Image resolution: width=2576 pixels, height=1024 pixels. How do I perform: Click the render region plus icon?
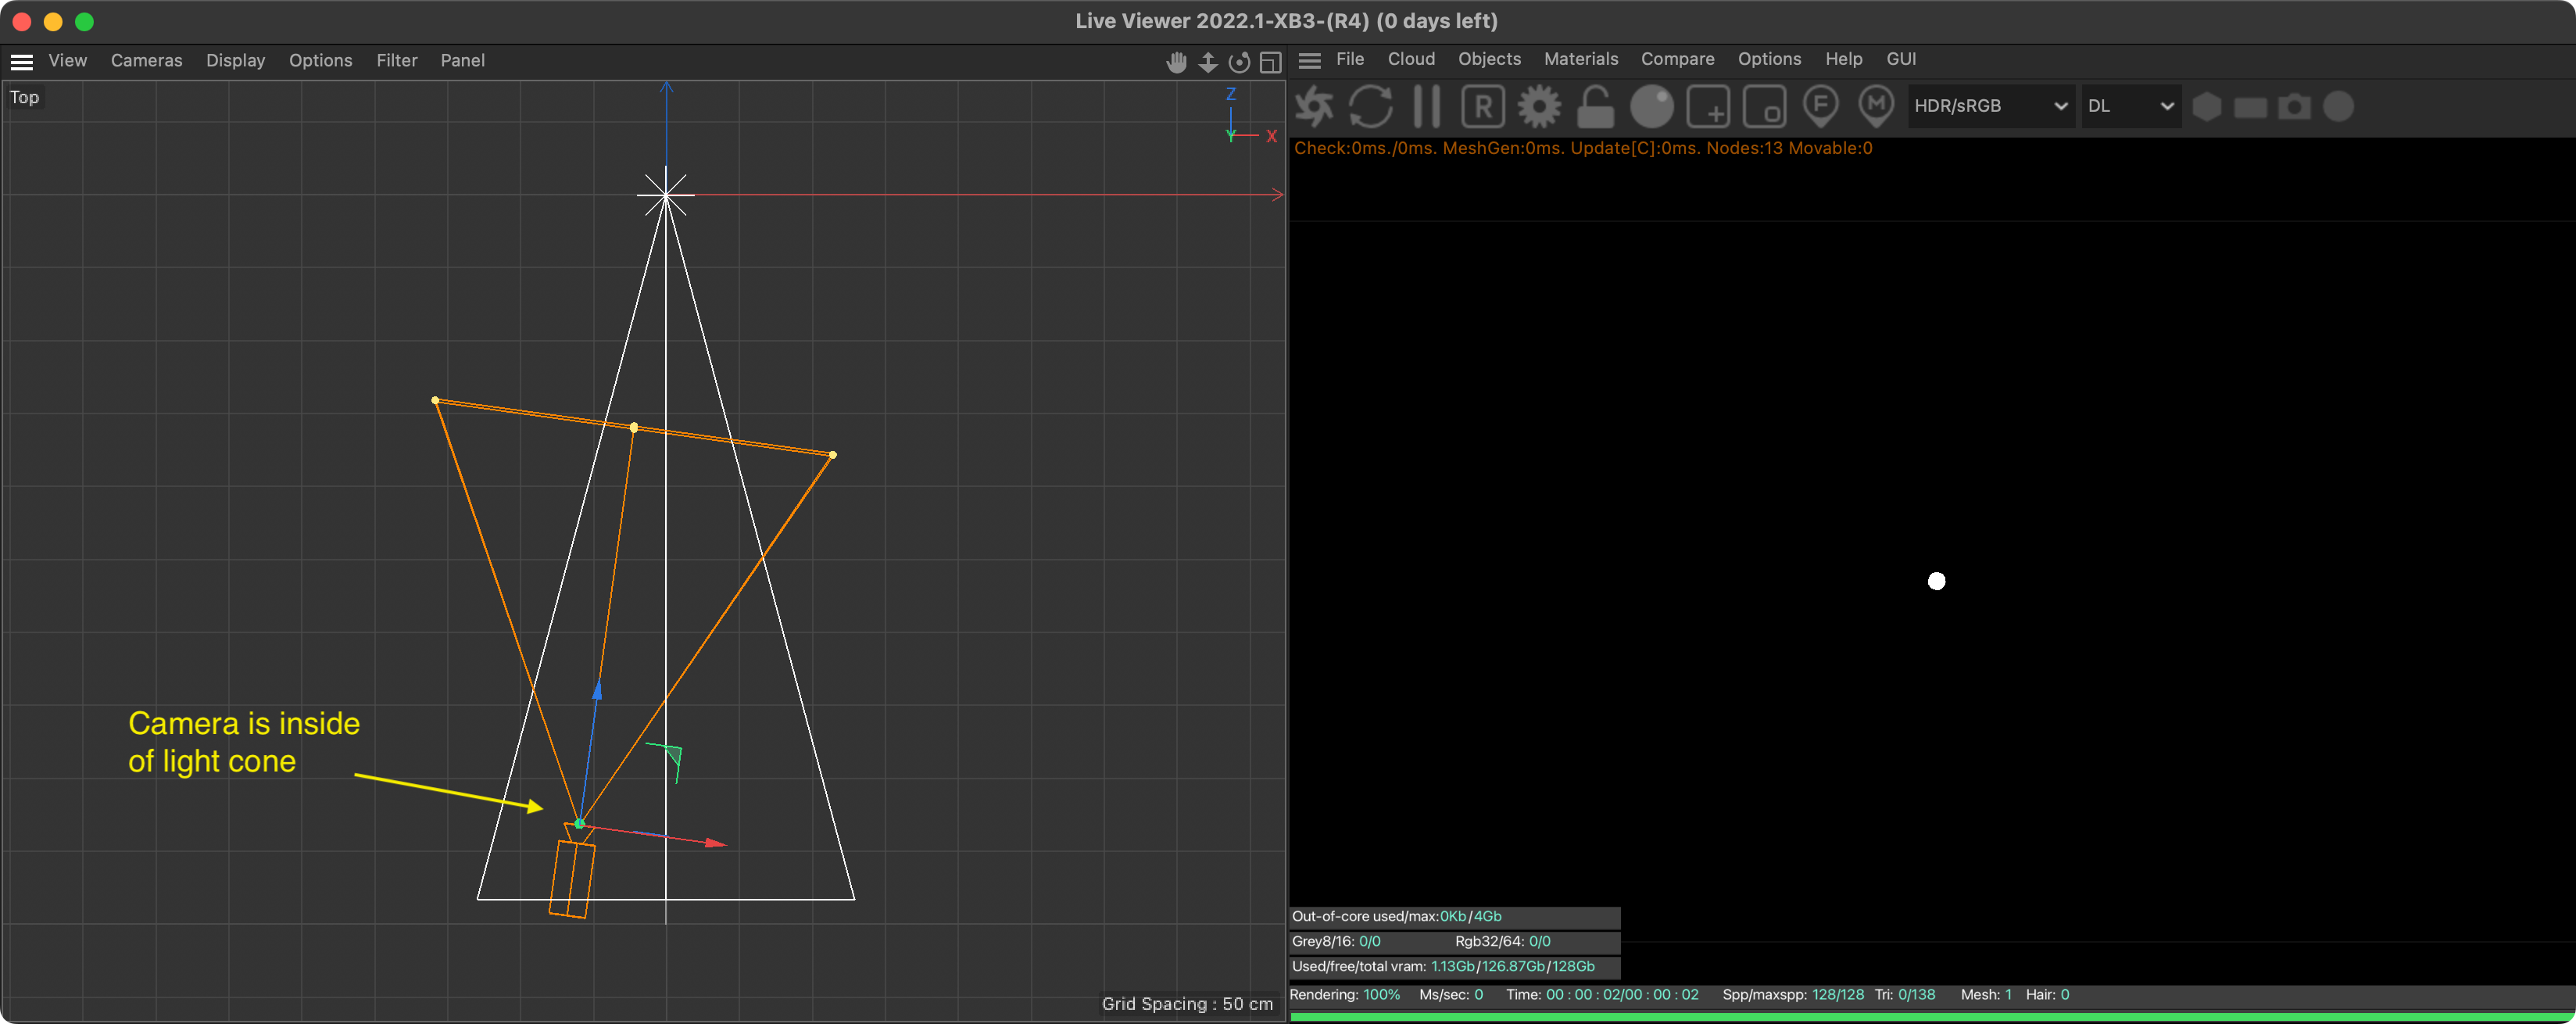pos(1708,106)
